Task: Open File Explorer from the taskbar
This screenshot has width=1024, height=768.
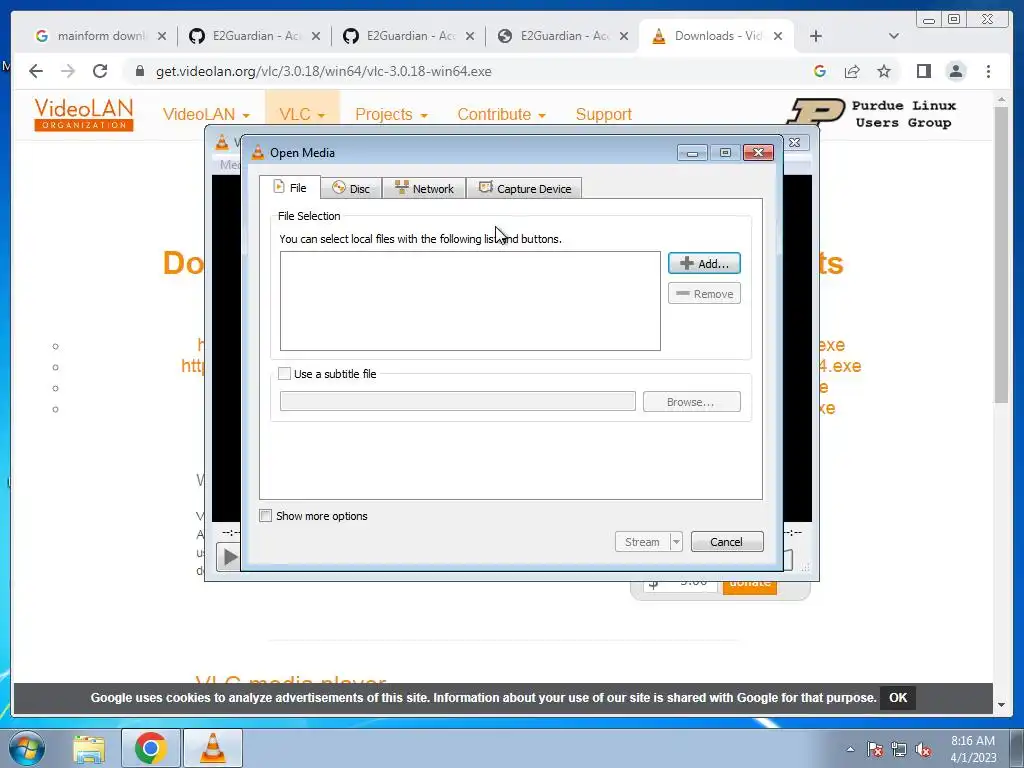Action: [x=89, y=748]
